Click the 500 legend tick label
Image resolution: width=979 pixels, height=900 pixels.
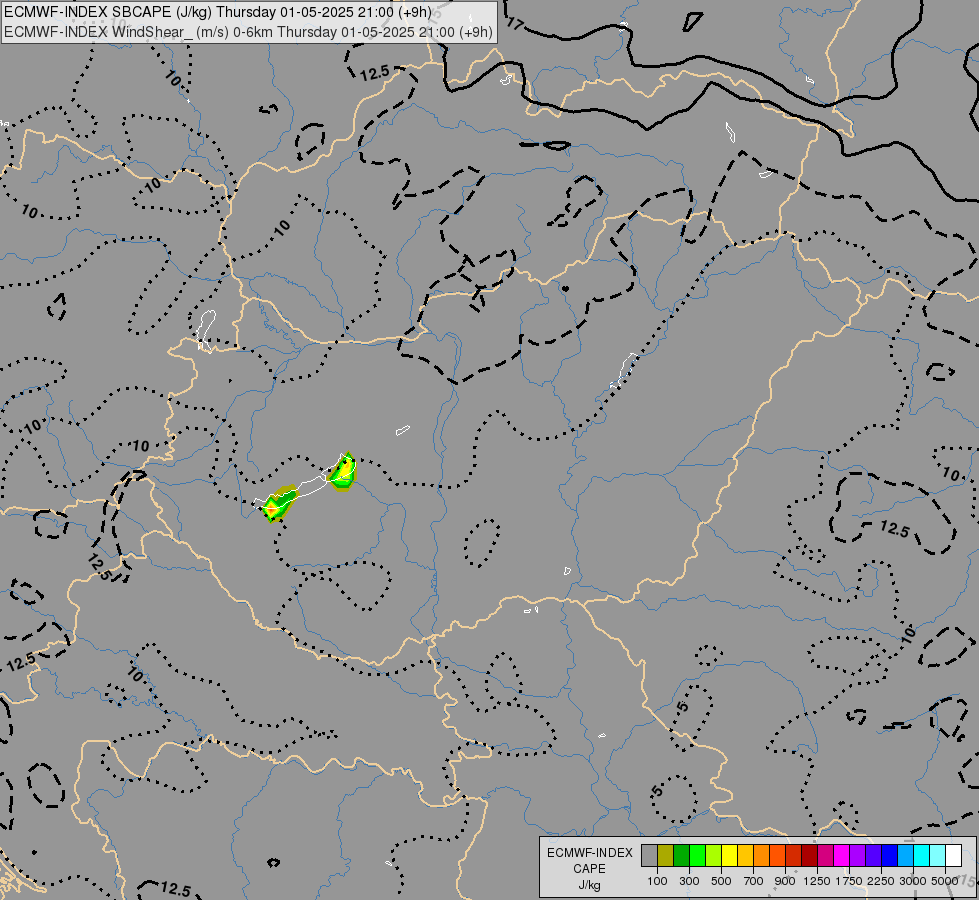pos(721,881)
